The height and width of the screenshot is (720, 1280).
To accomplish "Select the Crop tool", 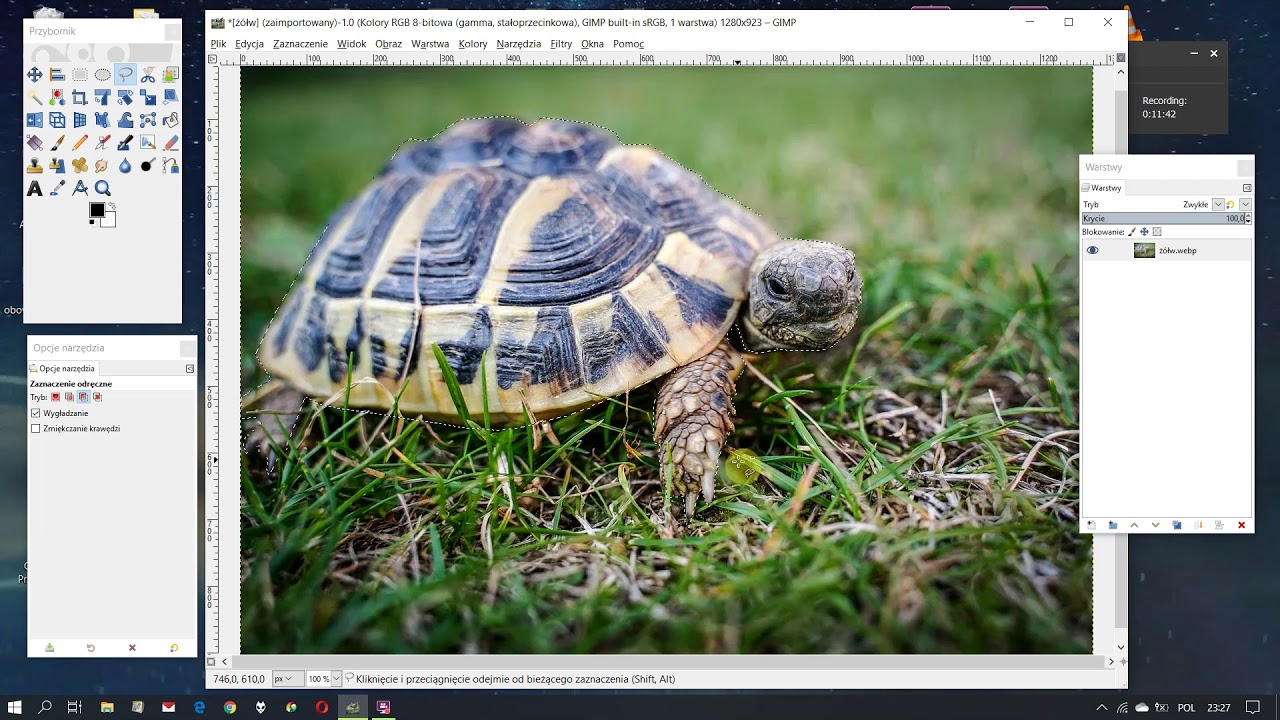I will pyautogui.click(x=80, y=97).
